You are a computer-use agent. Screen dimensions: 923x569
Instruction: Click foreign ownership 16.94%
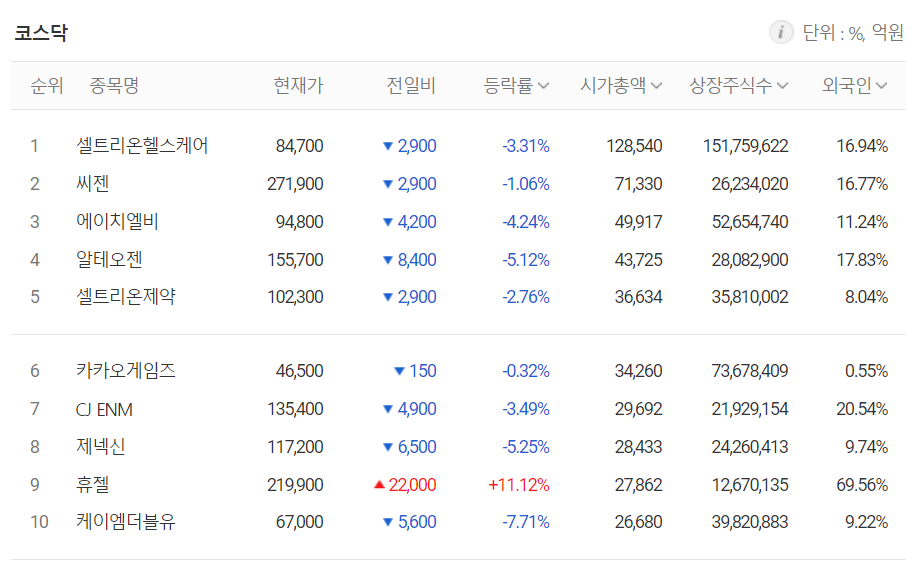coord(862,146)
